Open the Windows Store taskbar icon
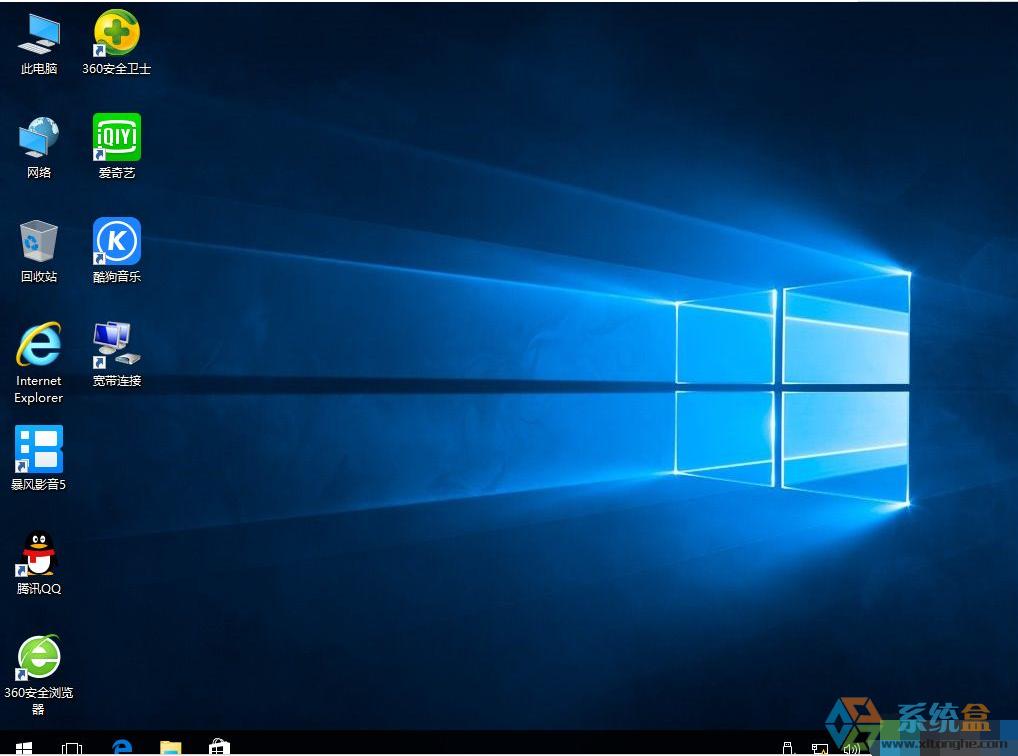The image size is (1018, 756). tap(219, 747)
